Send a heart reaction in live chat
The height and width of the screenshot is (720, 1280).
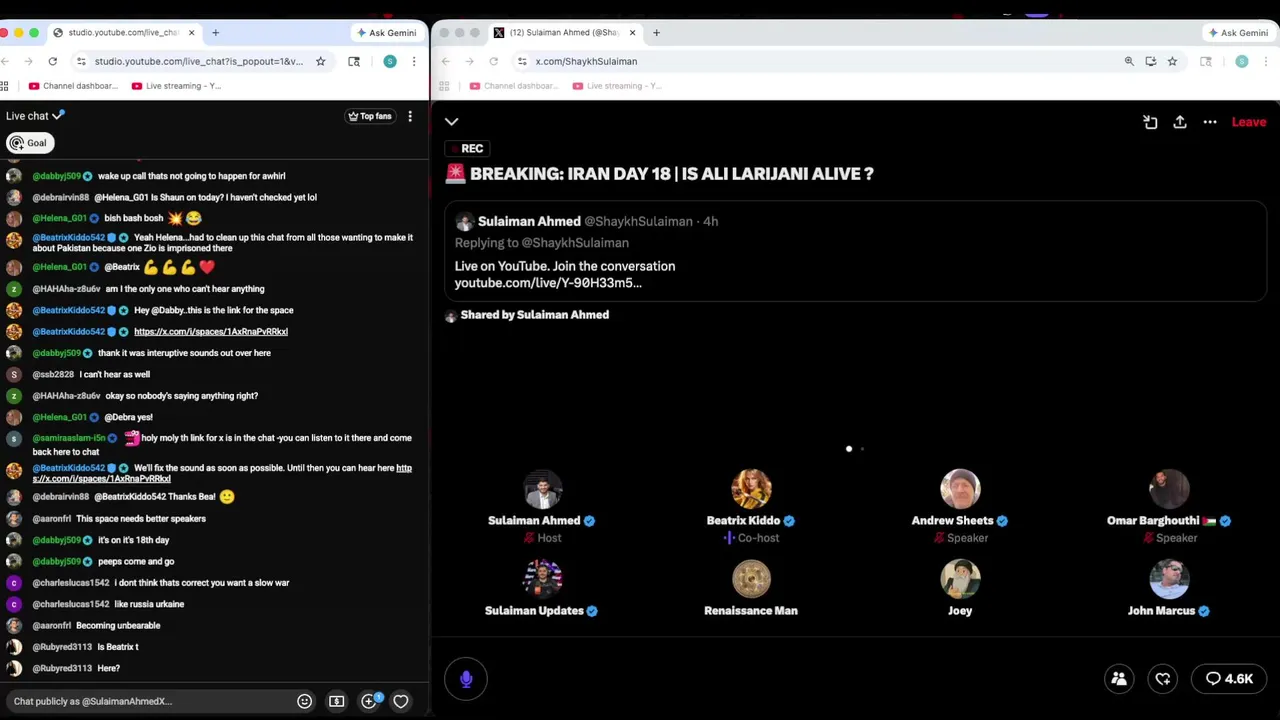coord(401,701)
